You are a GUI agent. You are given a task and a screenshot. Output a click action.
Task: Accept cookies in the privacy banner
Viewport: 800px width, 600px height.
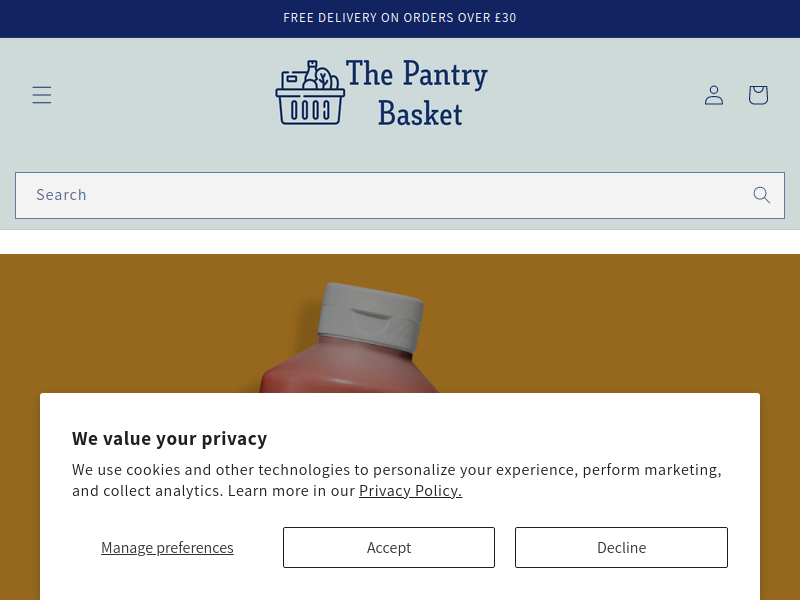coord(389,547)
